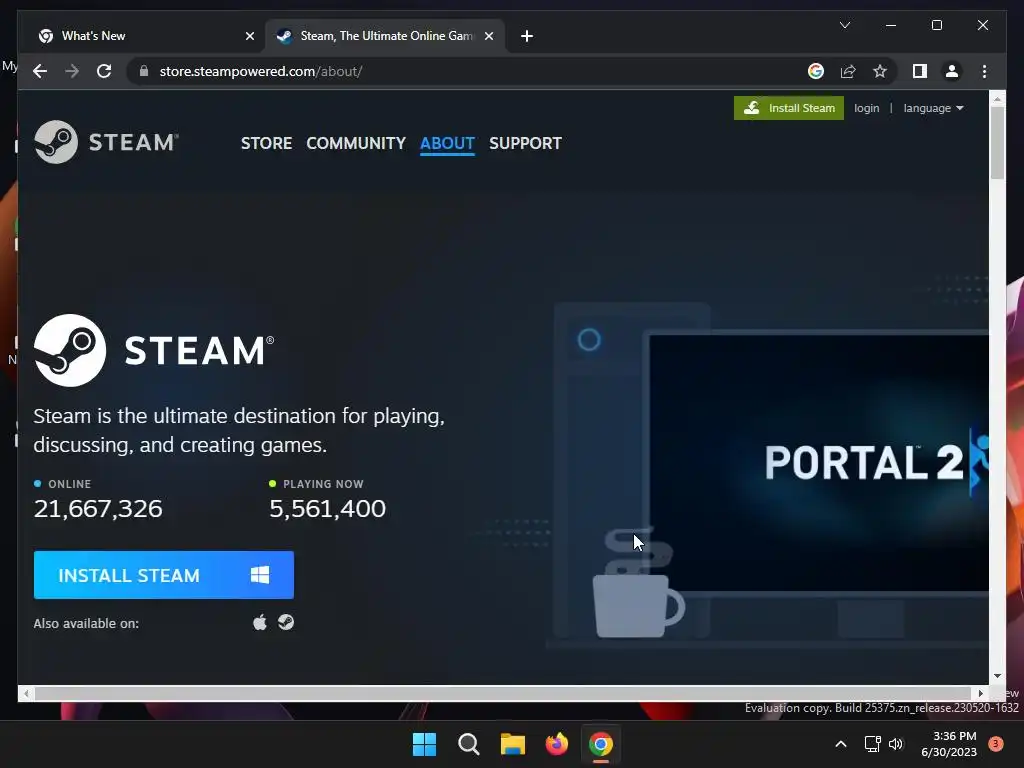Open the COMMUNITY menu
Screen dimensions: 1024x768
coord(356,143)
